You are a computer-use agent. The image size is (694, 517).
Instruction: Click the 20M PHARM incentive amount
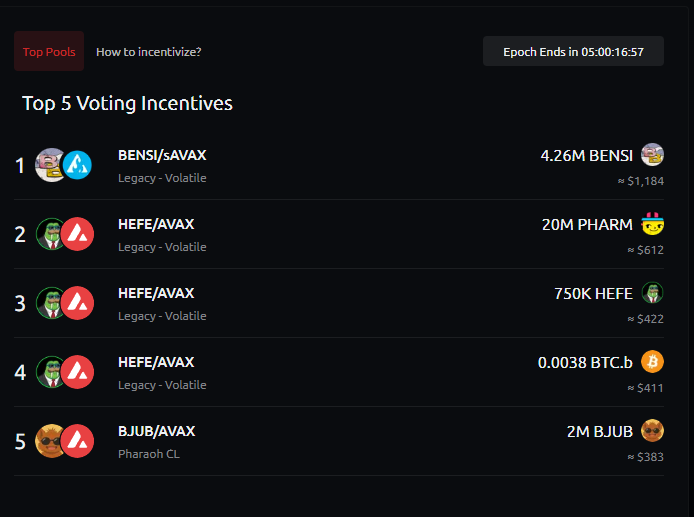587,224
